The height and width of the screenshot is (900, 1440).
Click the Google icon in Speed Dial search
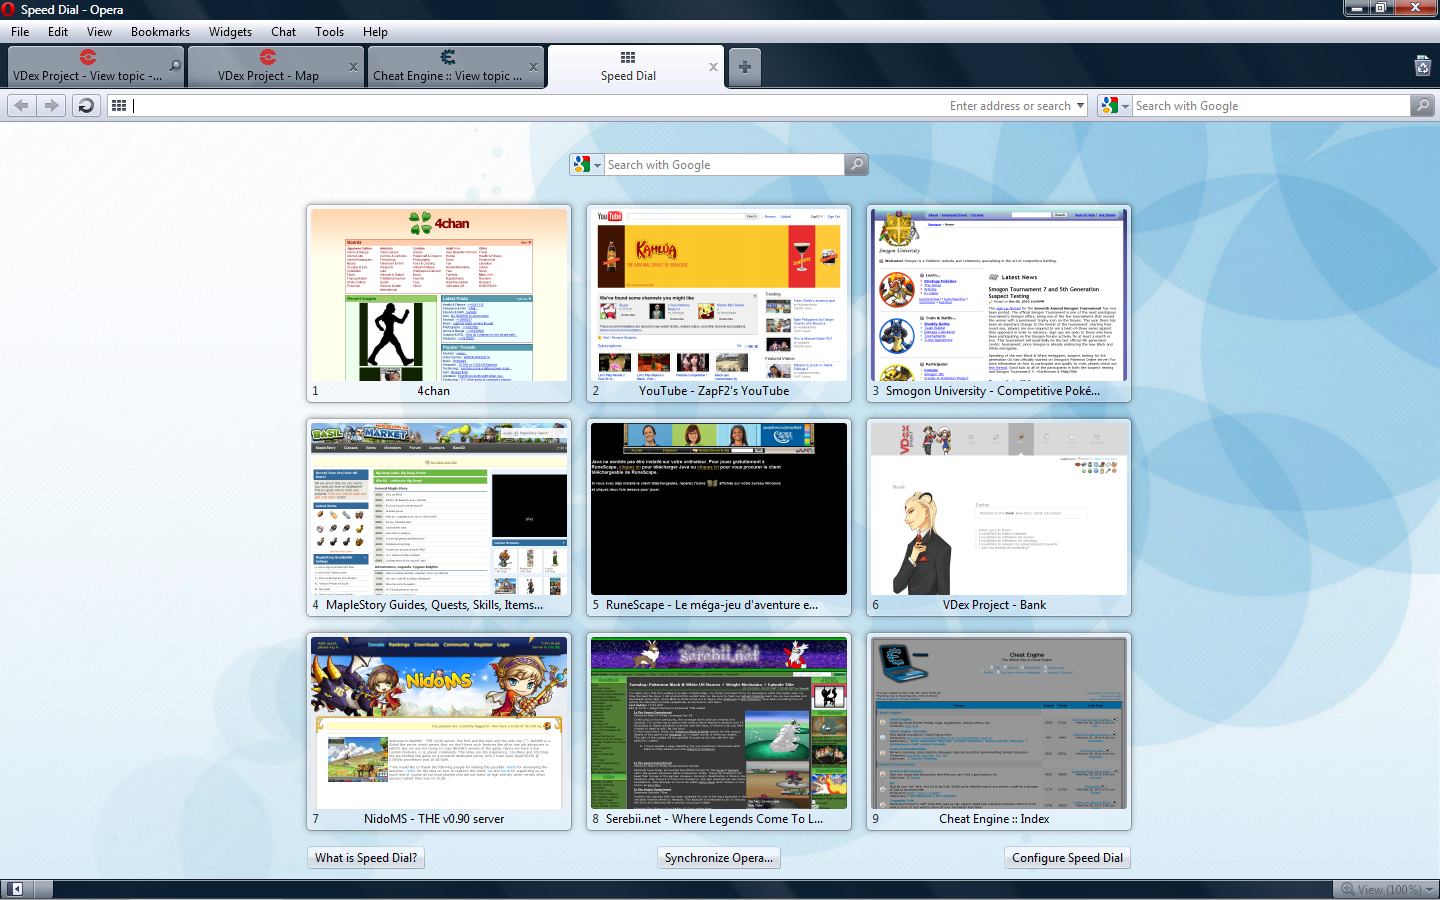pyautogui.click(x=582, y=165)
